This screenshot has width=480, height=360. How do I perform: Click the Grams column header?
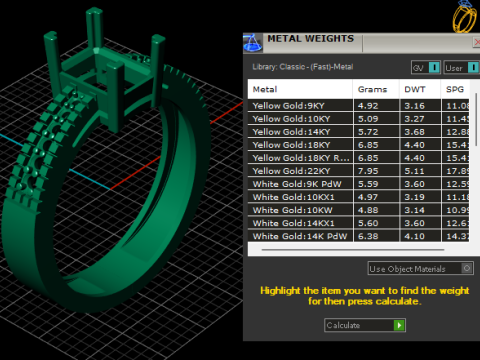[x=376, y=89]
